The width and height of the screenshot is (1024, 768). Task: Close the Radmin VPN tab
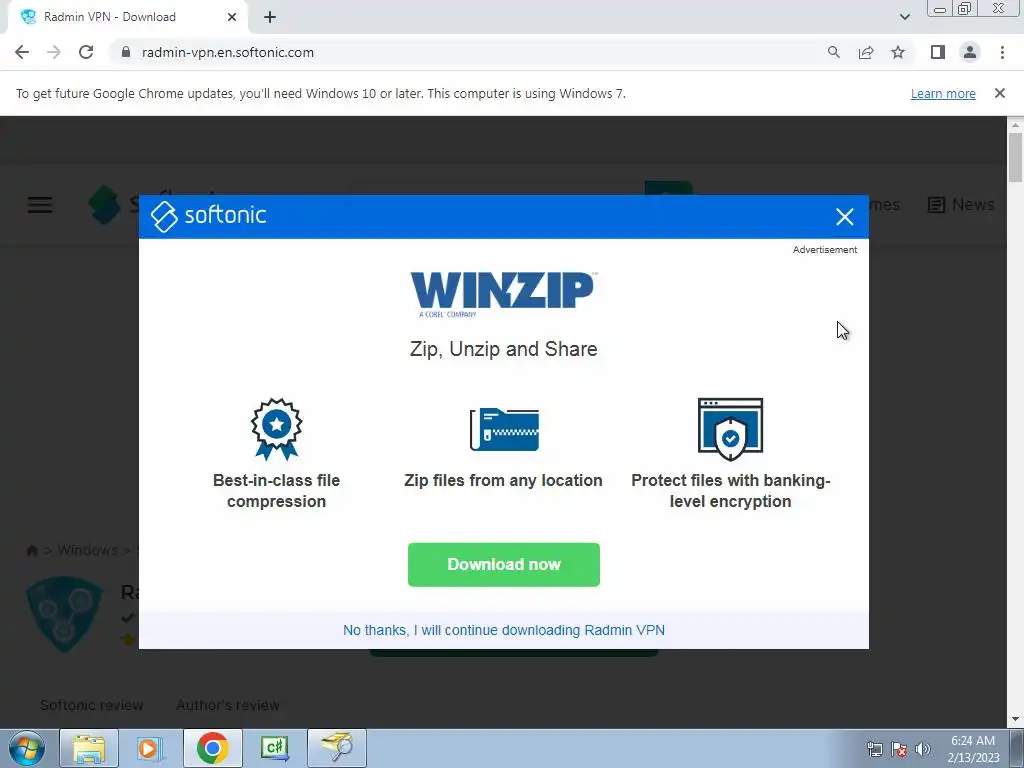point(232,18)
